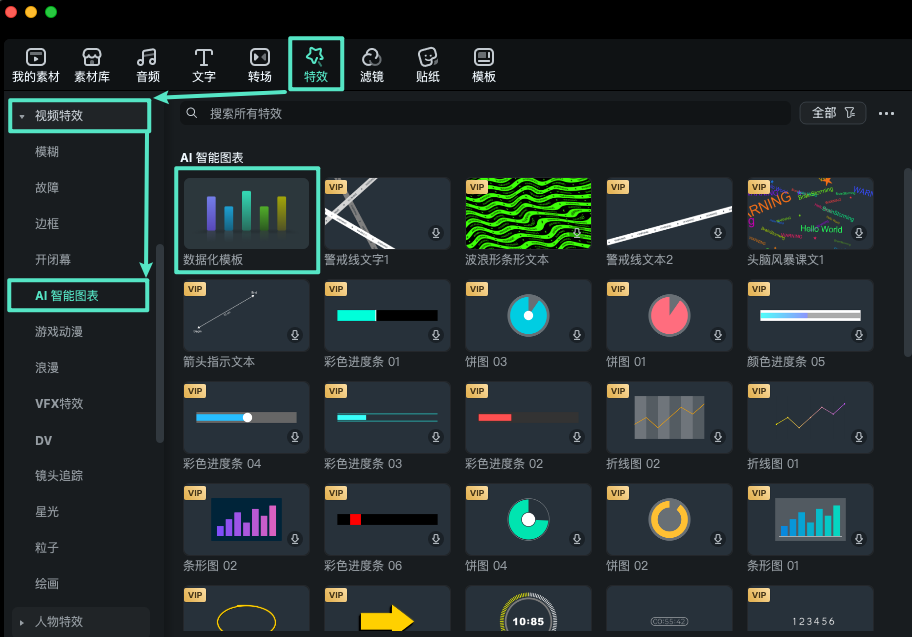Viewport: 912px width, 637px height.
Task: Download the 彩色进度条 06 effect
Action: [x=436, y=539]
